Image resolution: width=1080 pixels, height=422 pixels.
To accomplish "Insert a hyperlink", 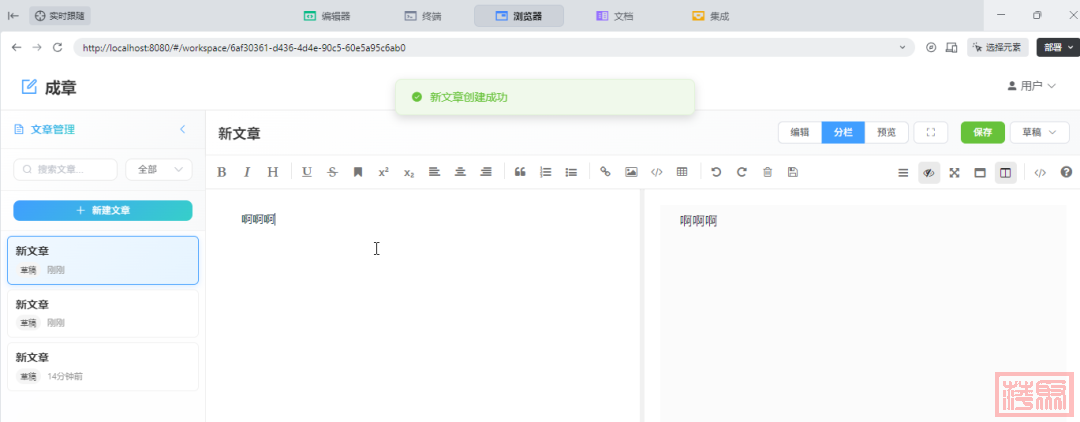I will coord(605,172).
